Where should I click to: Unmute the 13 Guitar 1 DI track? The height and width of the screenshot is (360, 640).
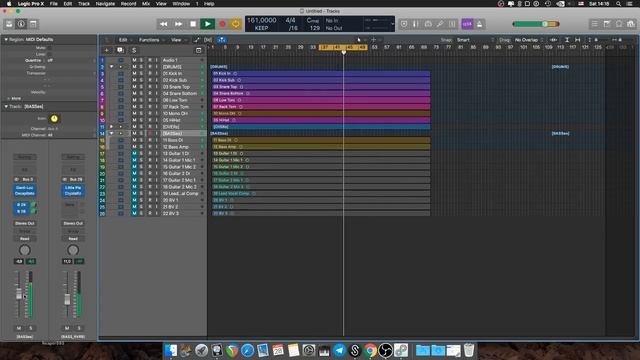(x=134, y=153)
